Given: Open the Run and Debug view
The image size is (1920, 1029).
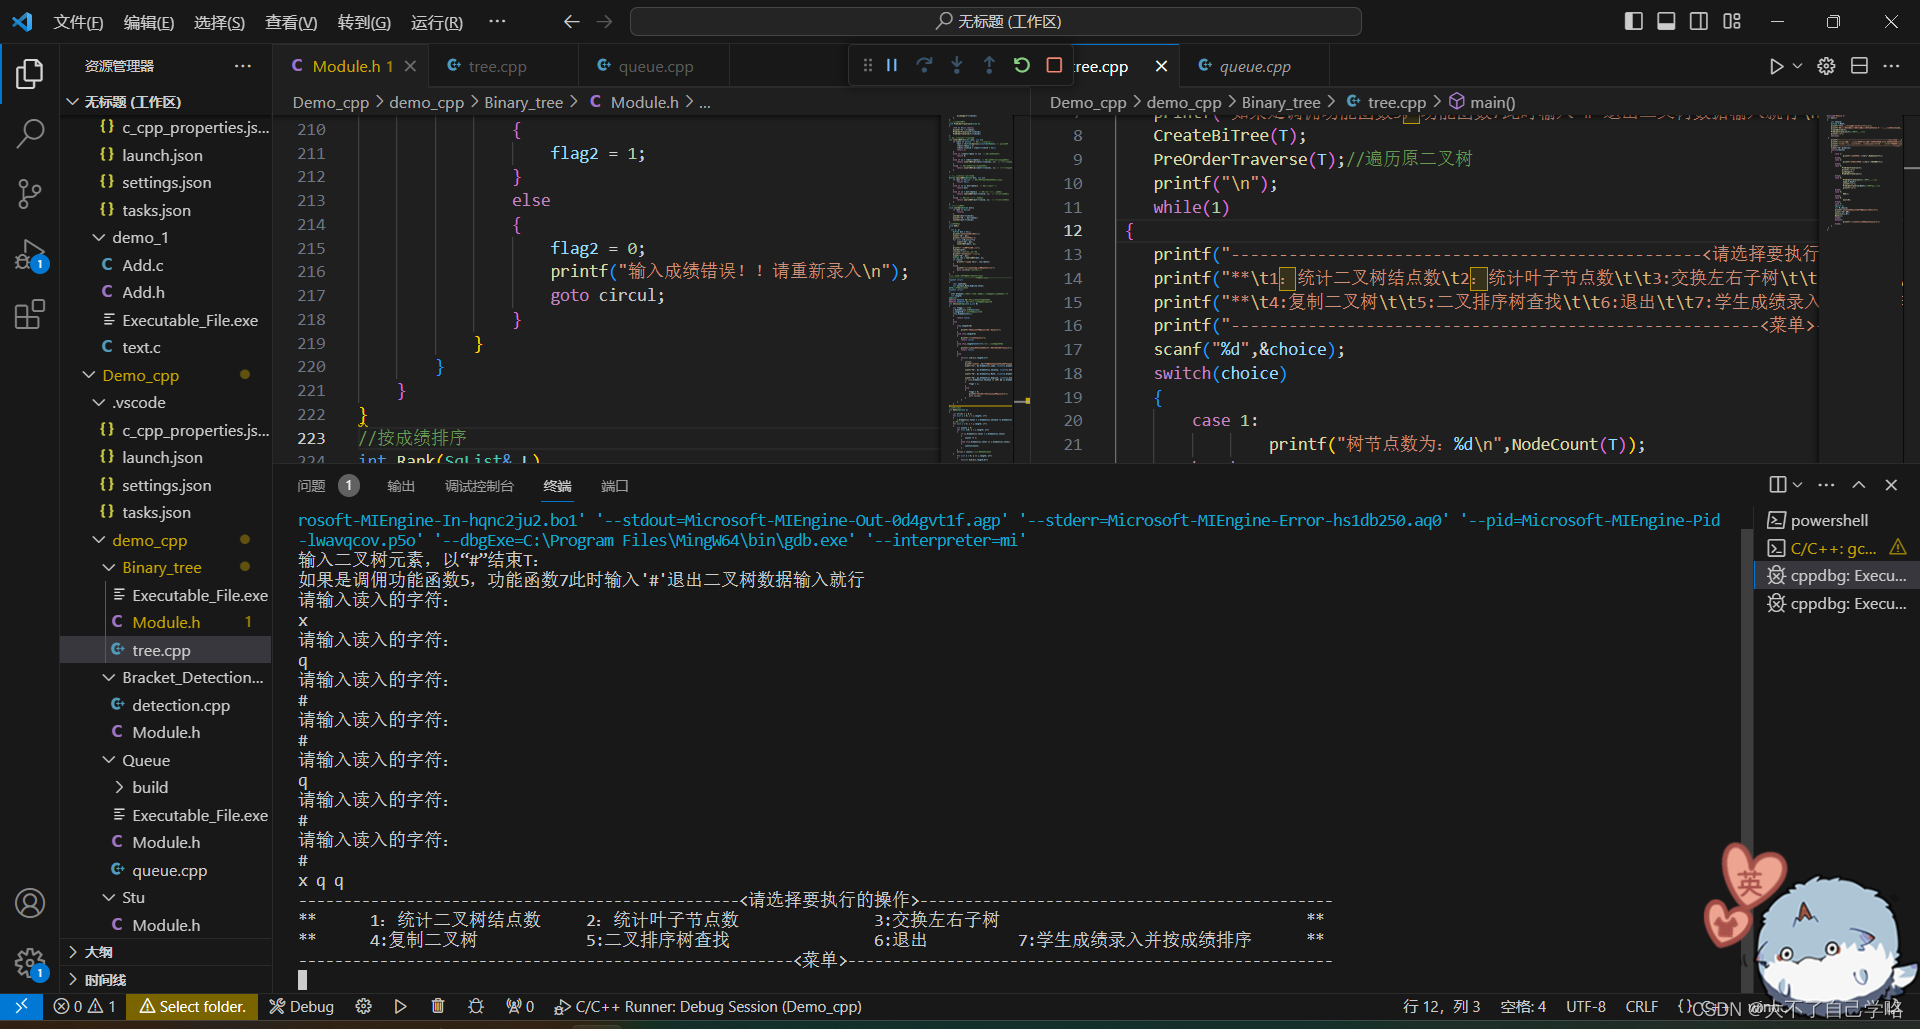Looking at the screenshot, I should [x=30, y=255].
